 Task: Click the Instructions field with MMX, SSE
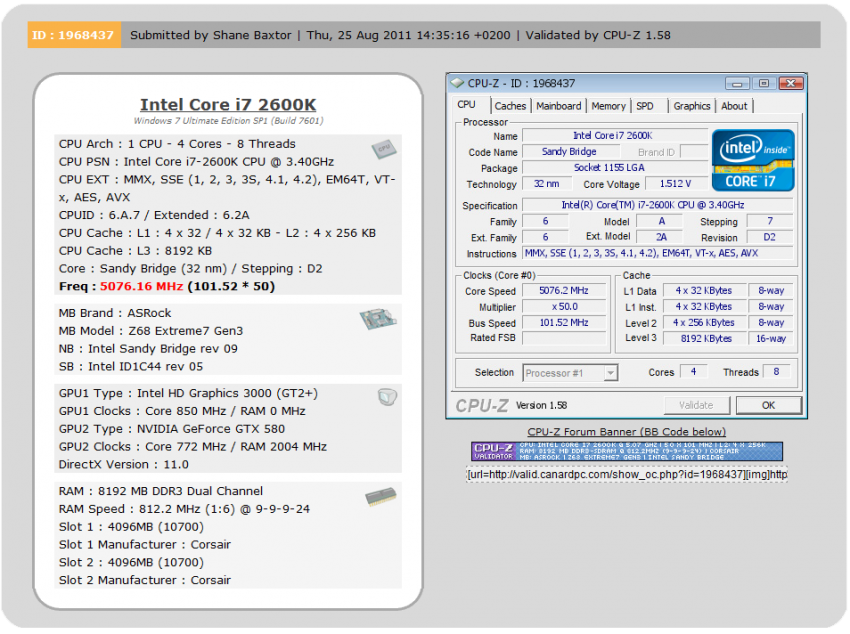[658, 253]
